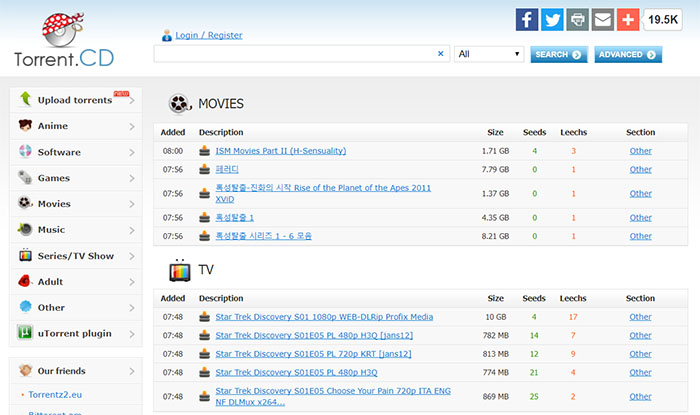Click the television icon by the TV heading
Image resolution: width=700 pixels, height=415 pixels.
coord(180,270)
